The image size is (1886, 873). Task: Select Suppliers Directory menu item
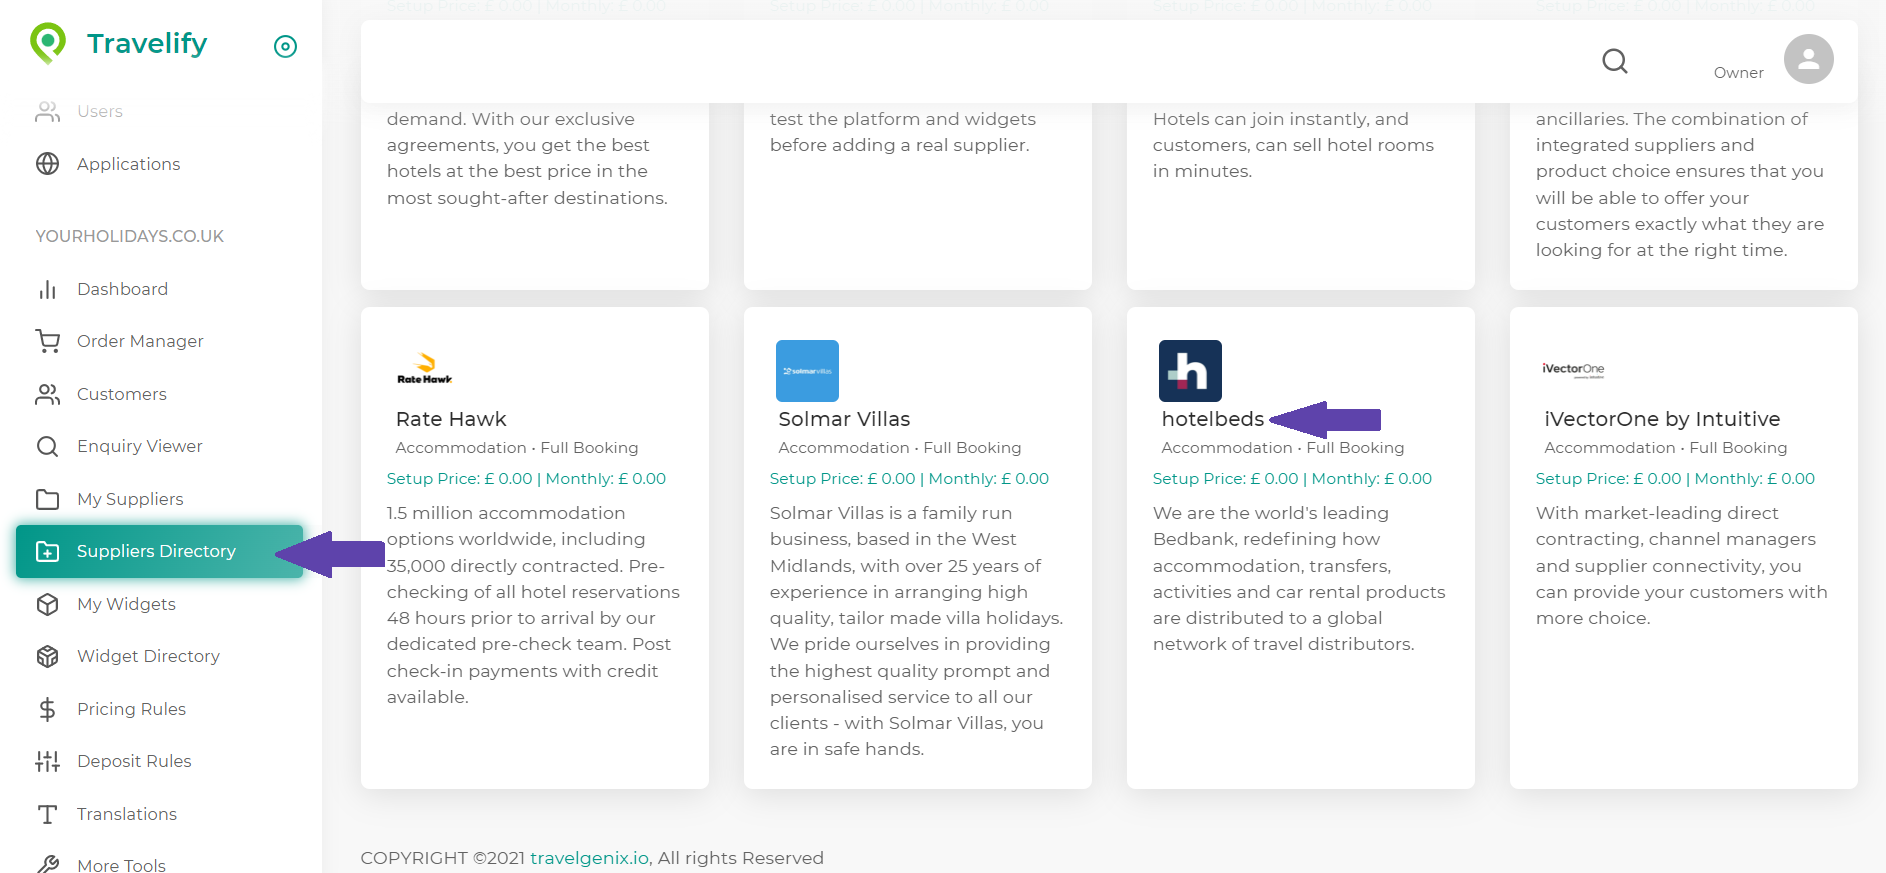coord(156,551)
